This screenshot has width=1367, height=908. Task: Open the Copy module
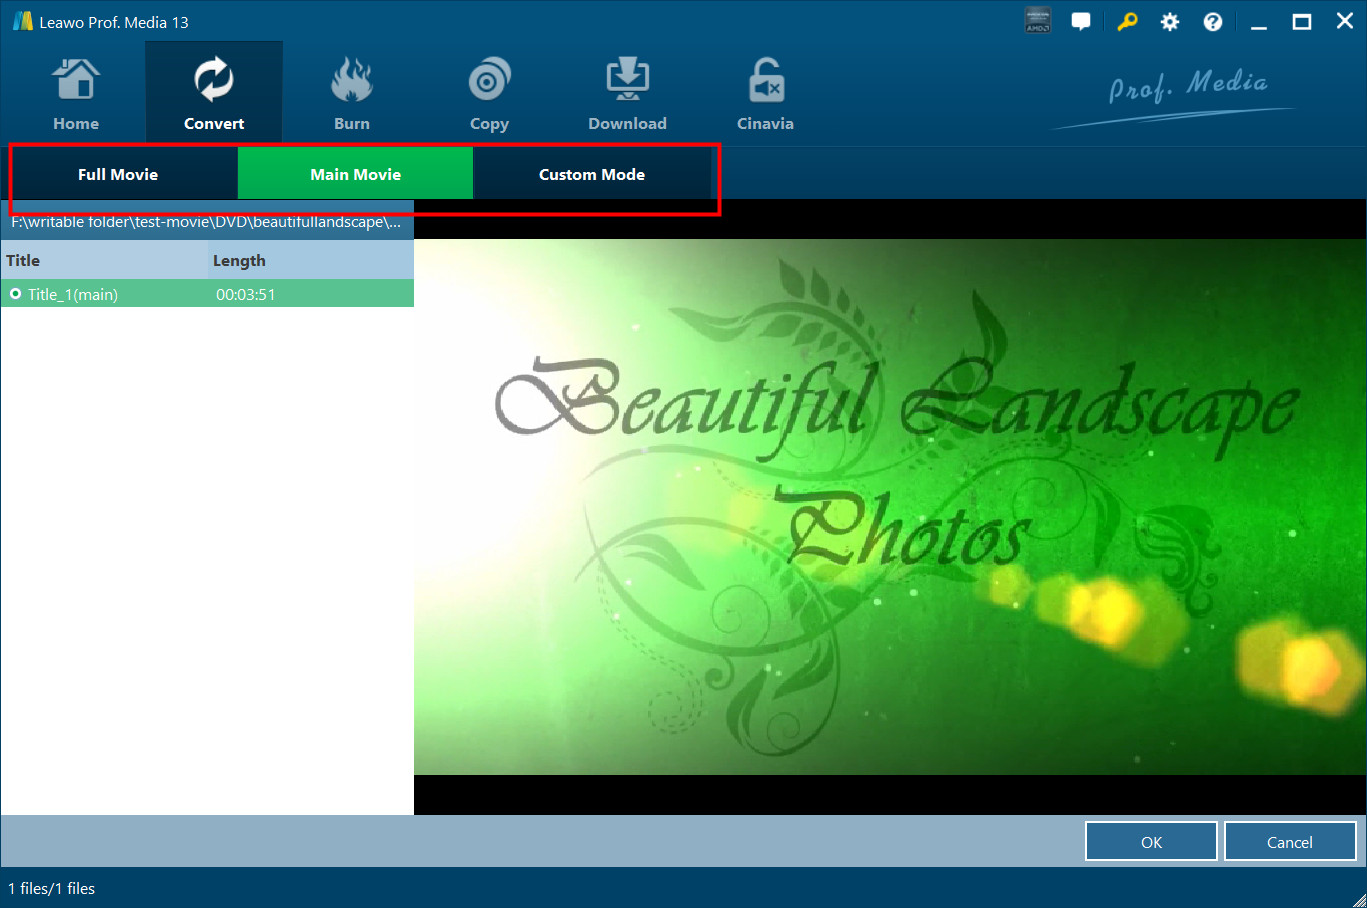click(489, 94)
